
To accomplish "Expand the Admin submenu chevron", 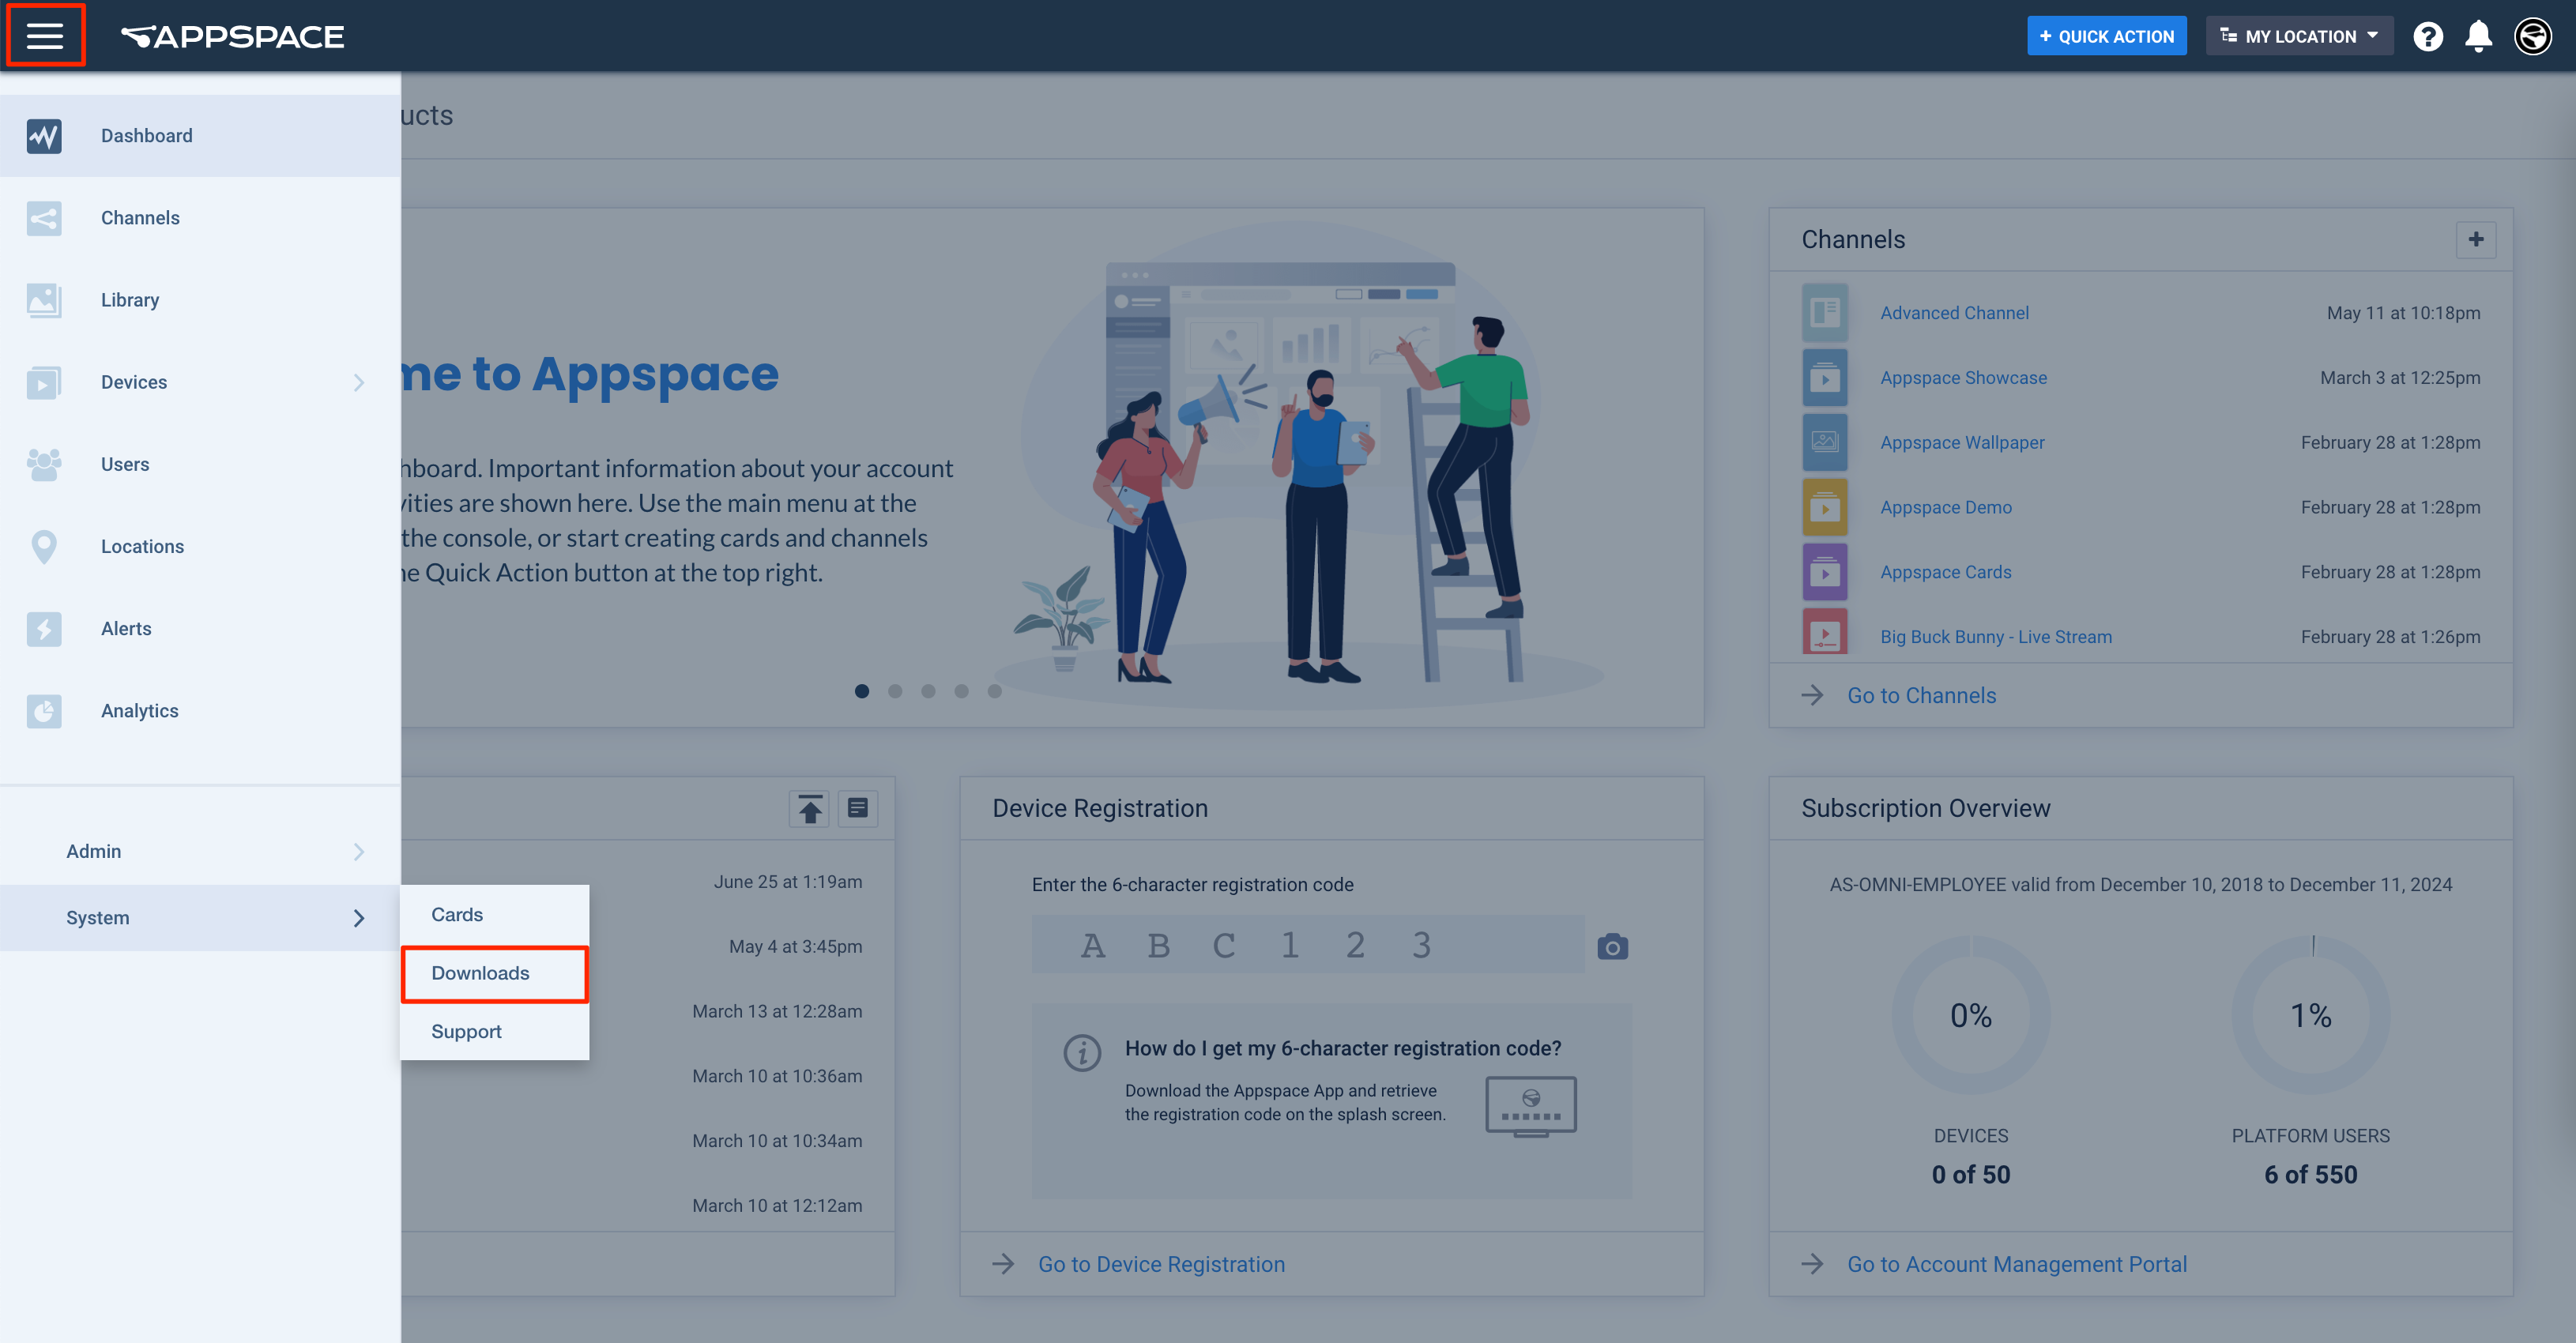I will (x=359, y=851).
